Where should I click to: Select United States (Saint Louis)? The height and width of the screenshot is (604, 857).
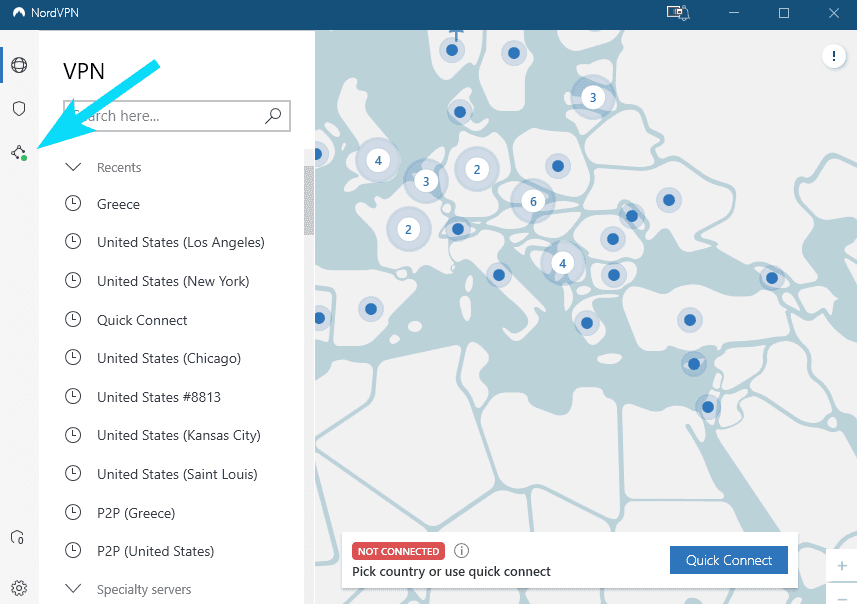(x=177, y=474)
